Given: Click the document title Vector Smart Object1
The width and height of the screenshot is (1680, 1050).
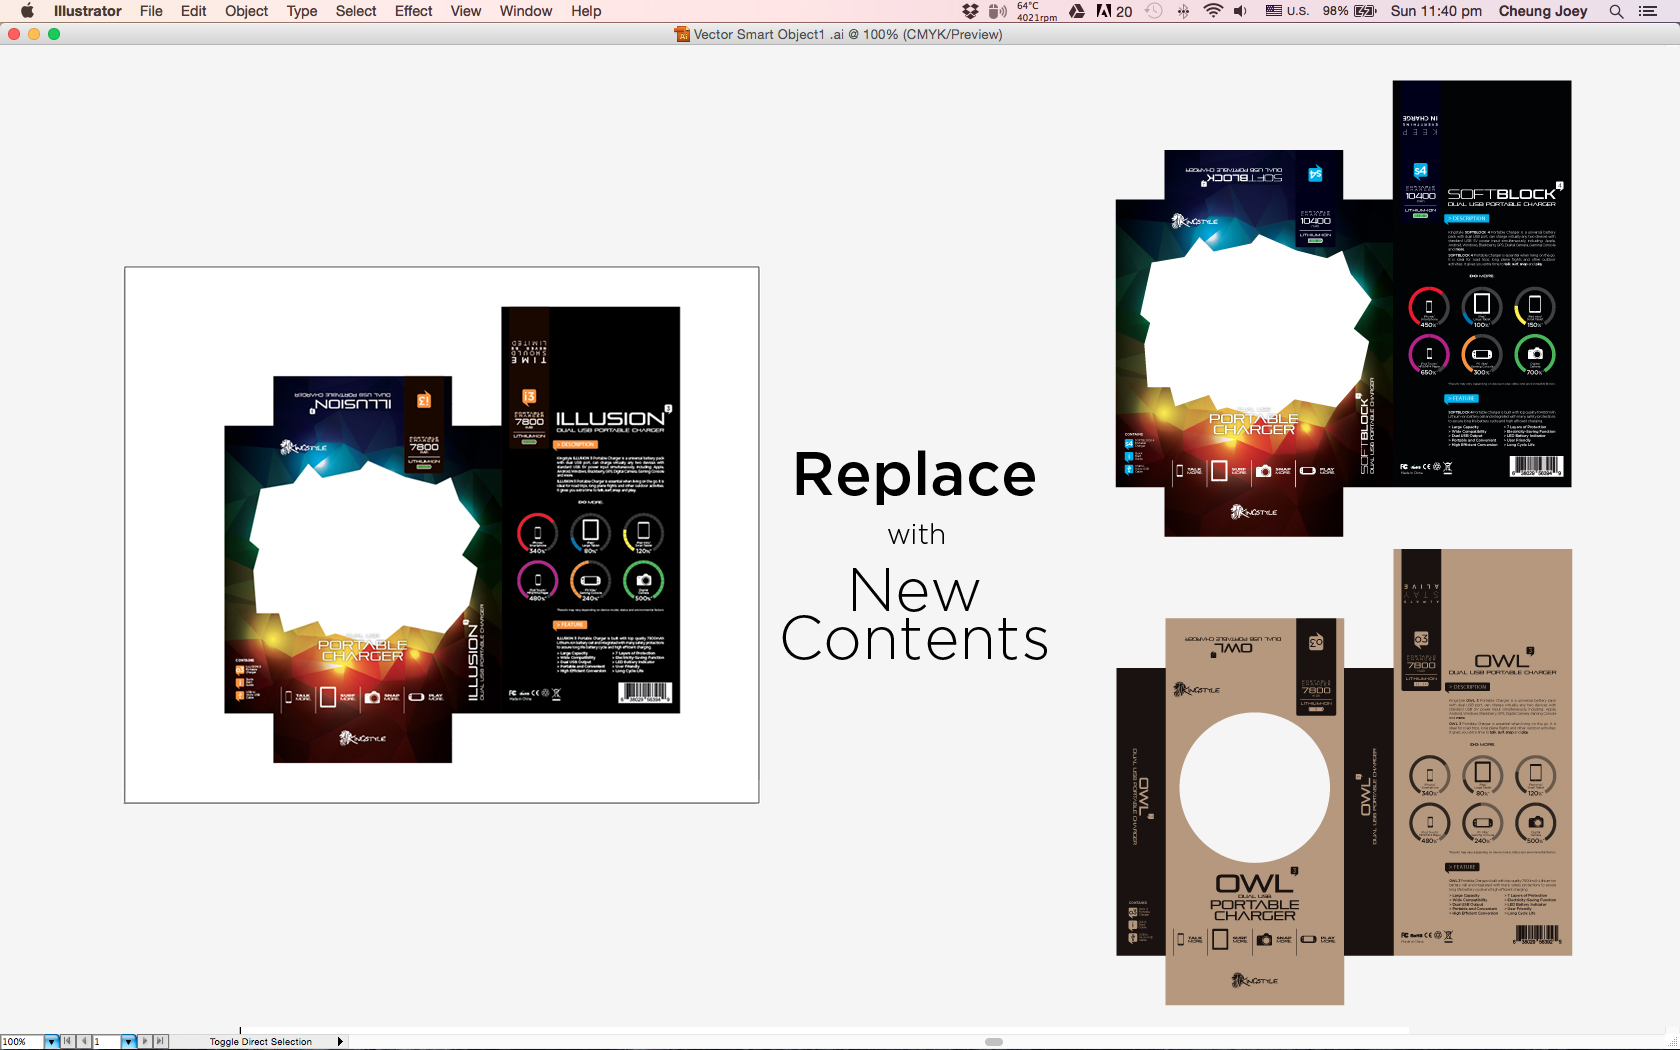Looking at the screenshot, I should 848,34.
